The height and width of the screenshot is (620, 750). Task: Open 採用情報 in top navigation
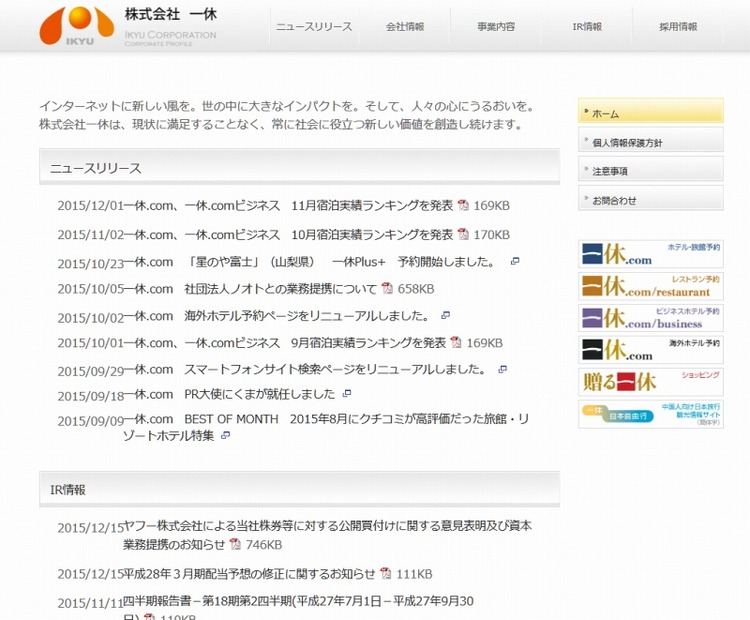(x=678, y=27)
